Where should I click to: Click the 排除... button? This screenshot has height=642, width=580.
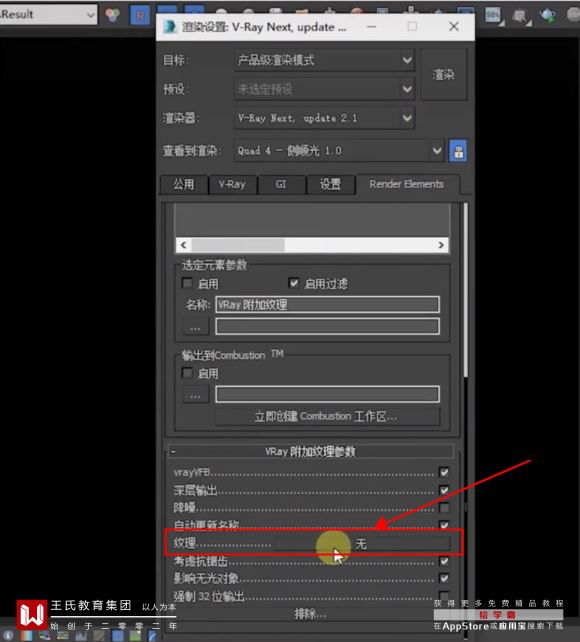point(310,614)
